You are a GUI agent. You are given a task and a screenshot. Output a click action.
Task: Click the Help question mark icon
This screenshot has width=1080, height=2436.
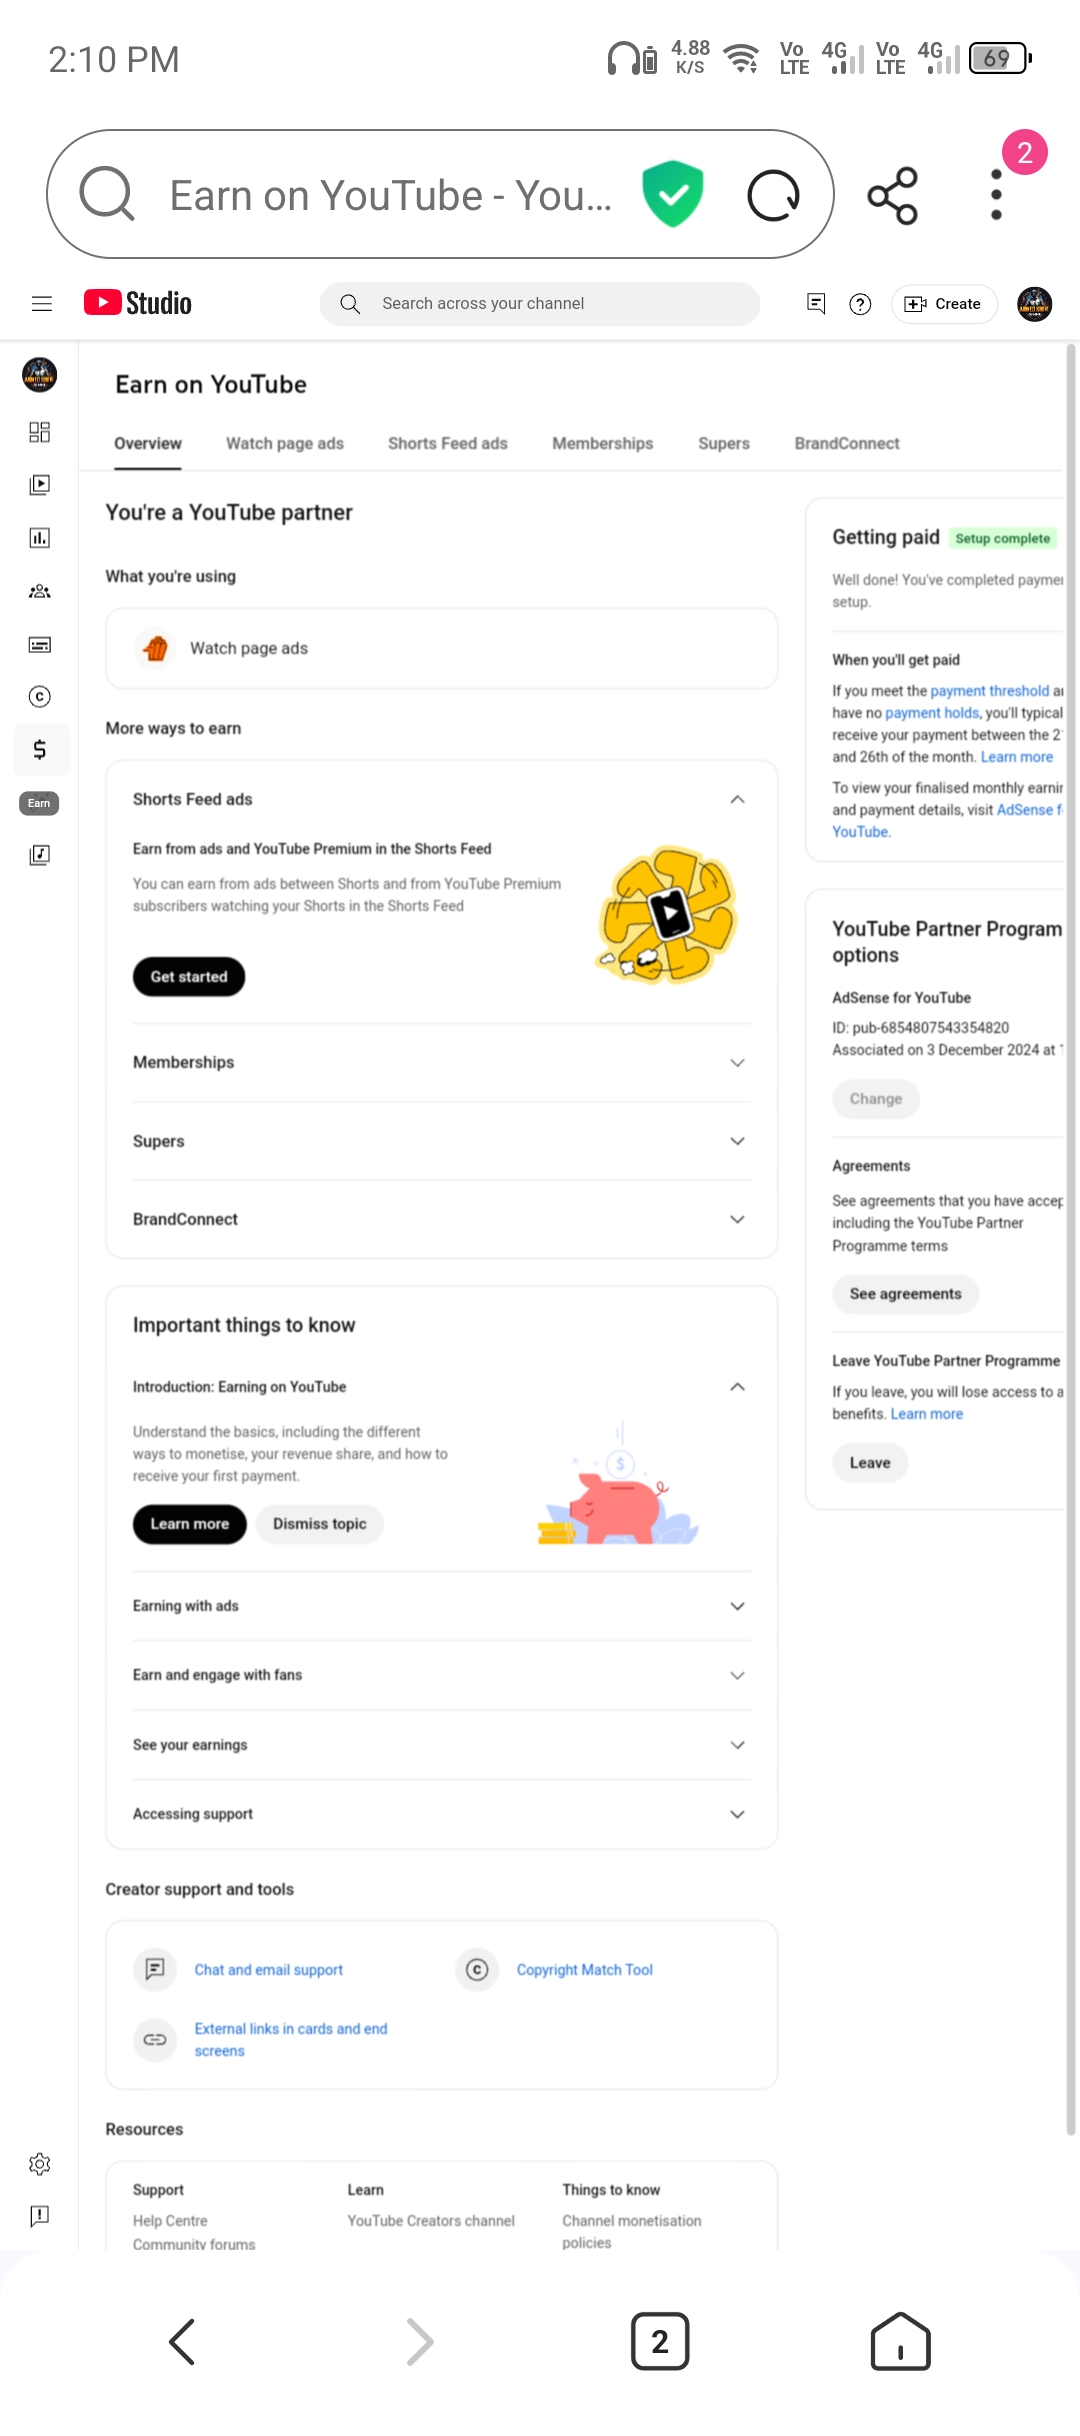pos(860,304)
